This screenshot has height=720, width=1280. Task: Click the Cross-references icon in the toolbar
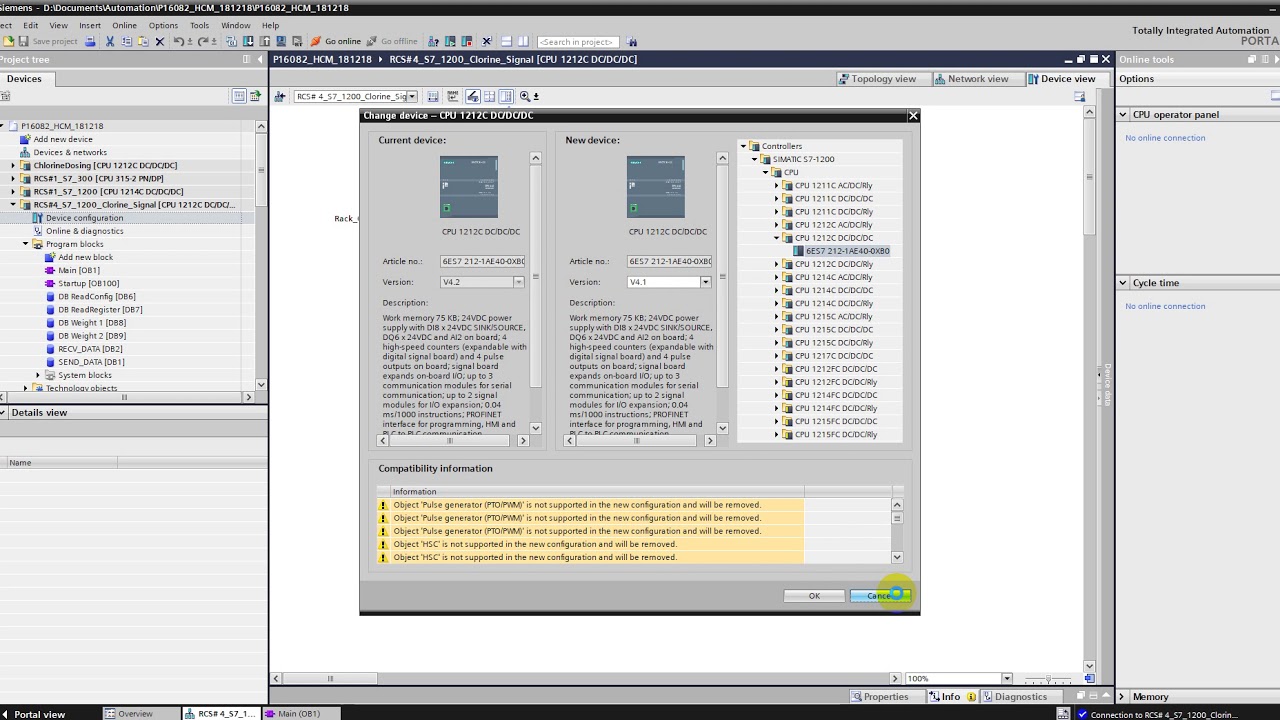coord(487,41)
